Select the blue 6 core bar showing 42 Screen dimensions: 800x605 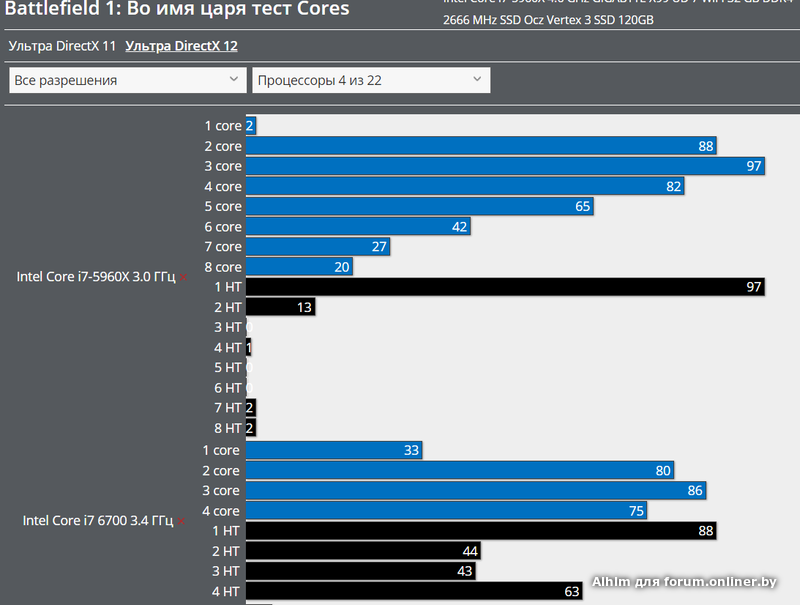pos(358,227)
